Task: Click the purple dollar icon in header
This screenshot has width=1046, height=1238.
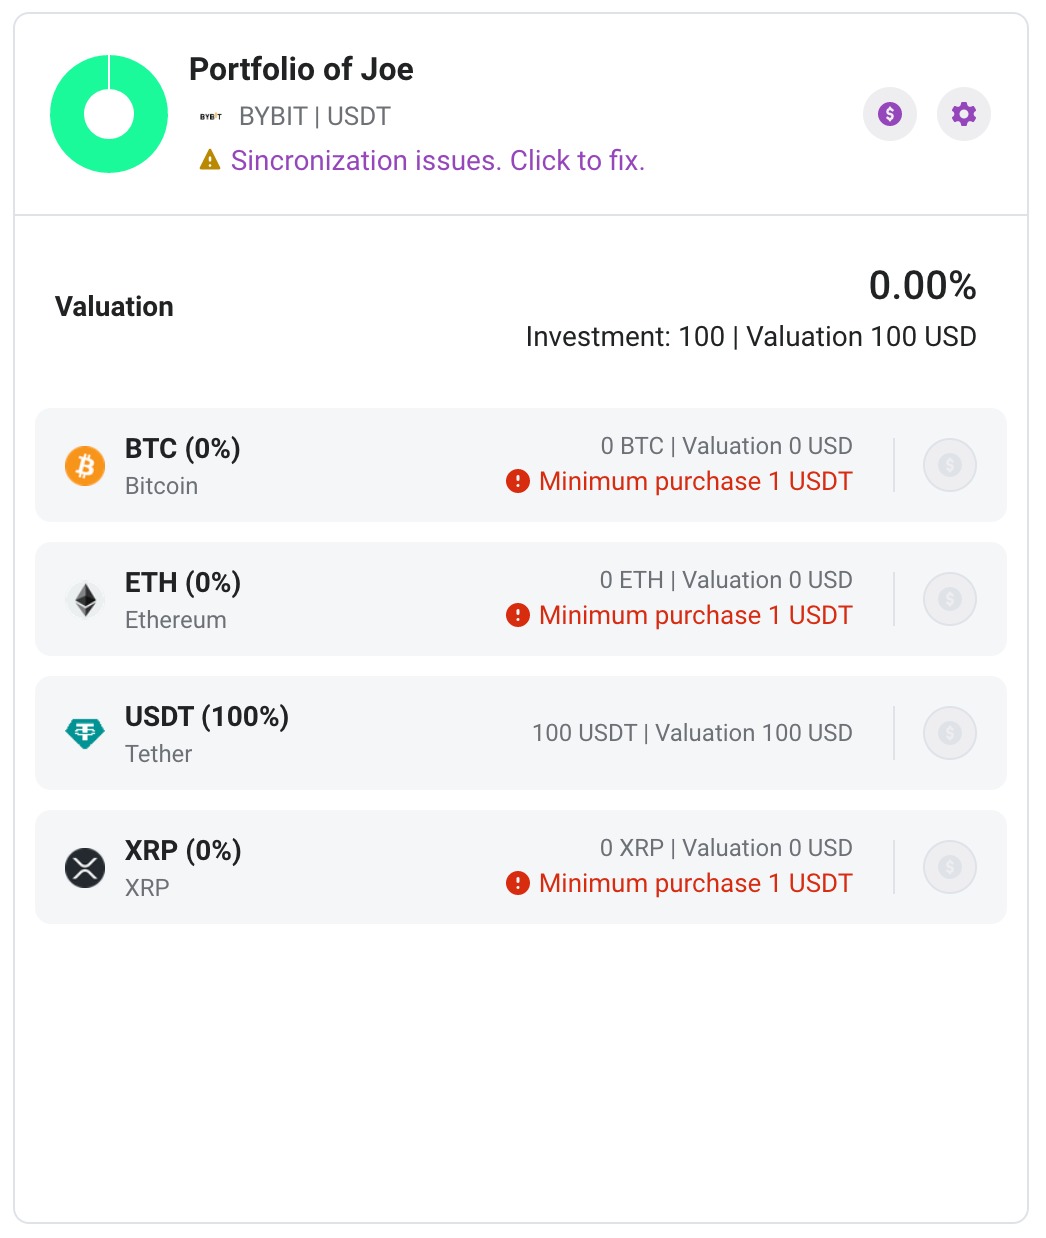Action: (x=889, y=114)
